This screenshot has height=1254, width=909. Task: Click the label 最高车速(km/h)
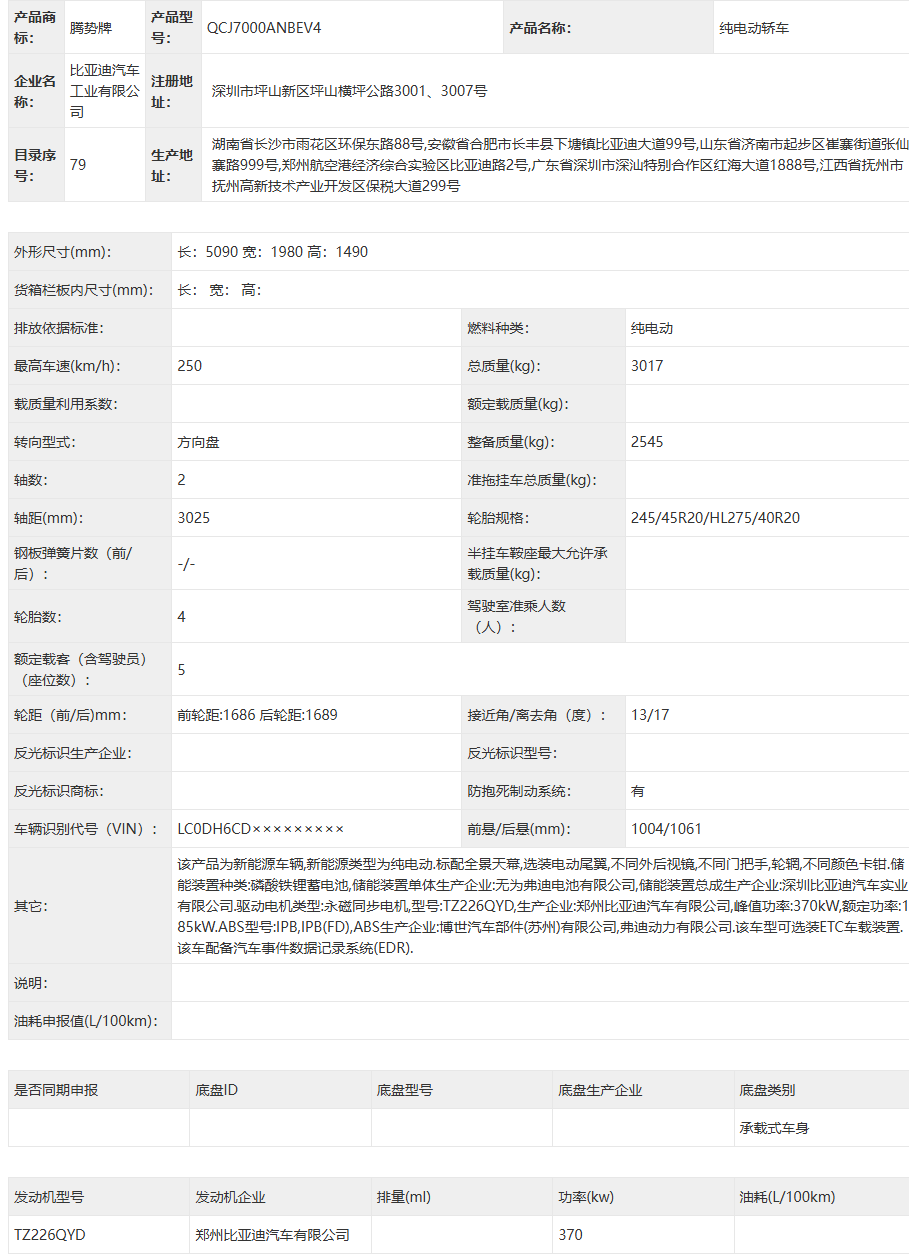pos(67,366)
